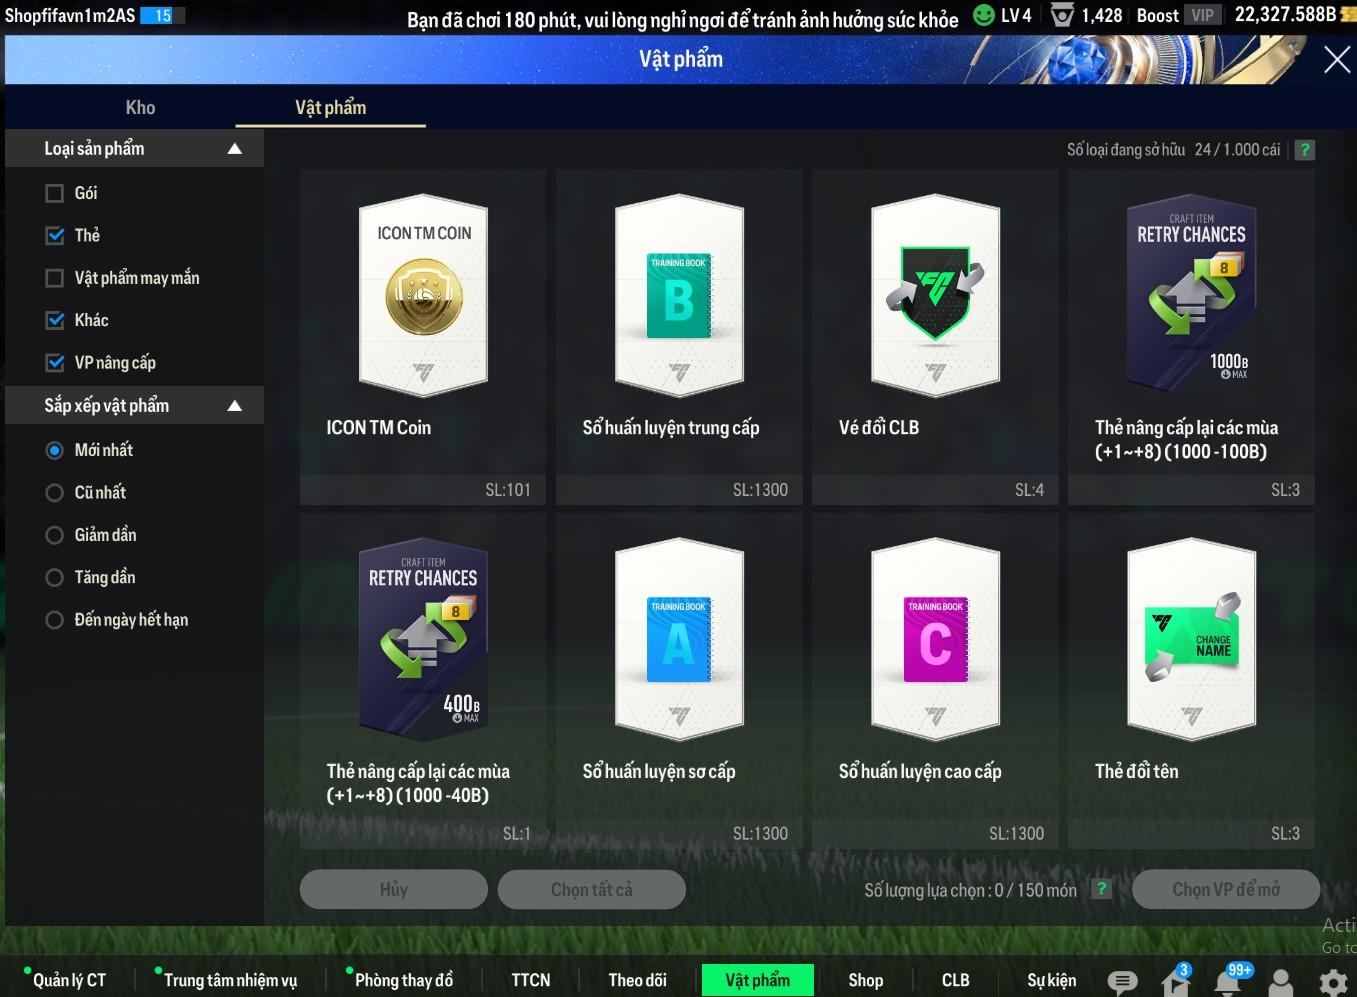Screen dimensions: 1357x997
Task: Open the Shop menu in bottom bar
Action: (865, 980)
